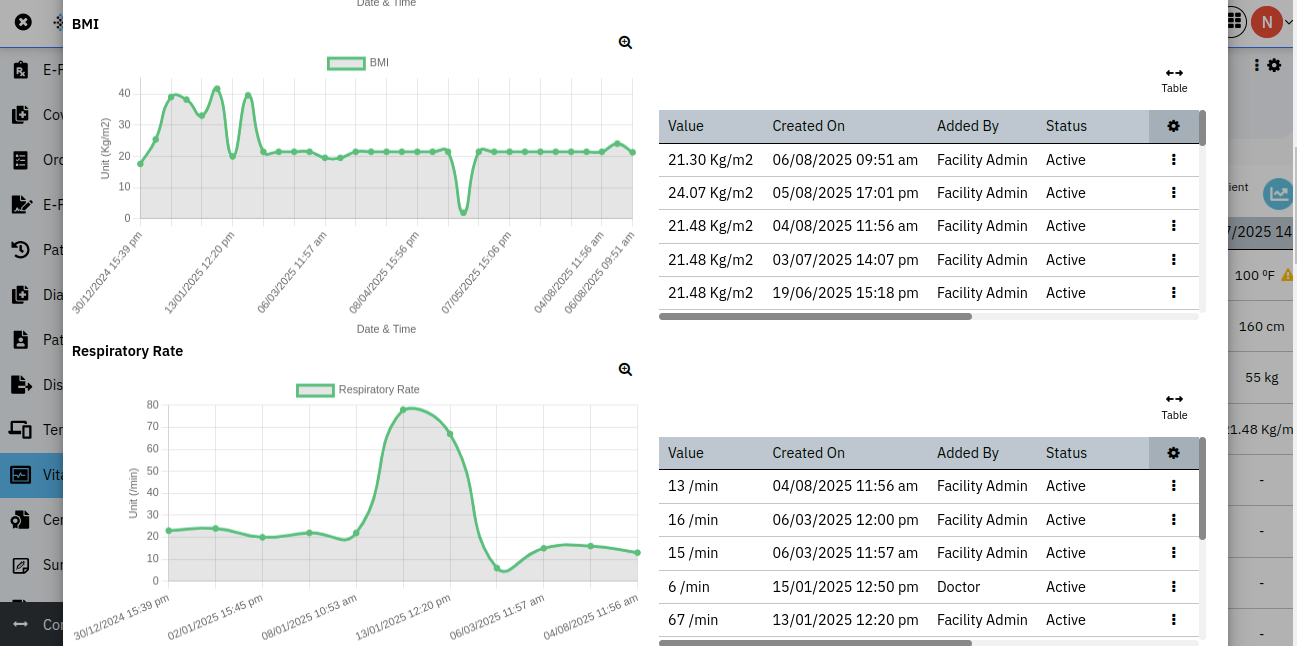Open the Certificates sidebar icon

tap(22, 519)
